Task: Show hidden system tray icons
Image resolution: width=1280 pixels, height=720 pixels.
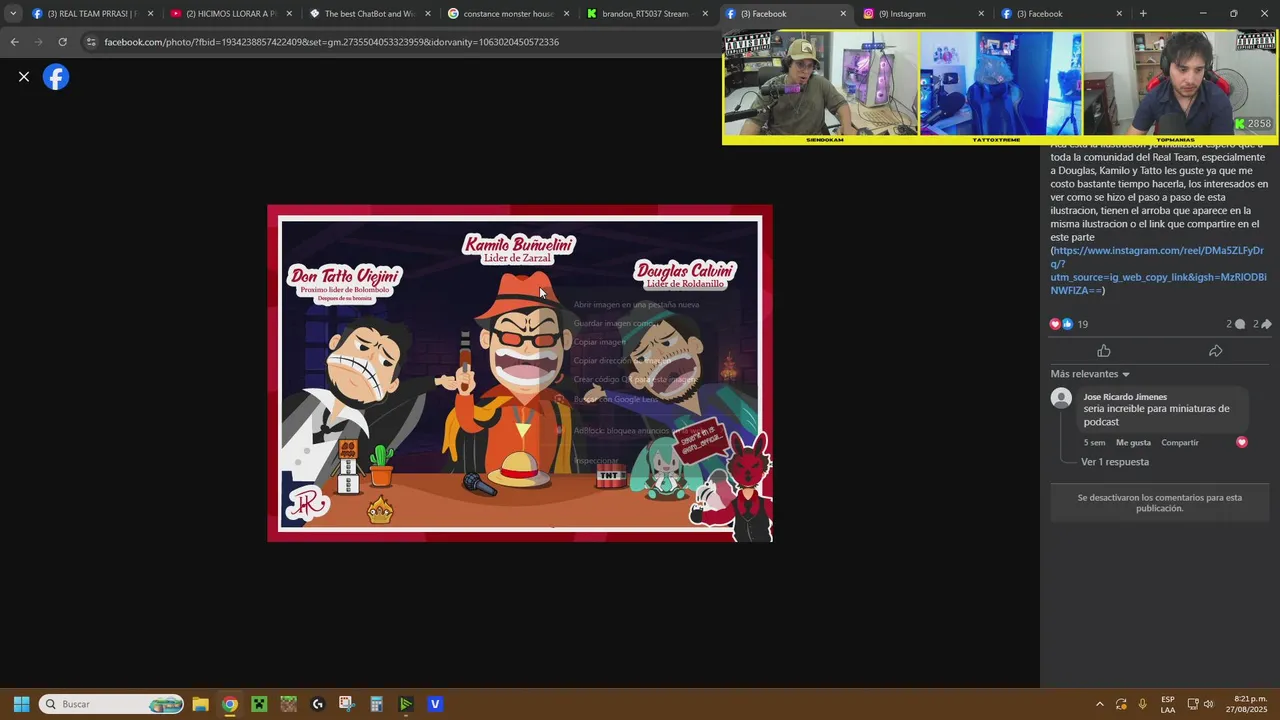Action: pyautogui.click(x=1099, y=704)
